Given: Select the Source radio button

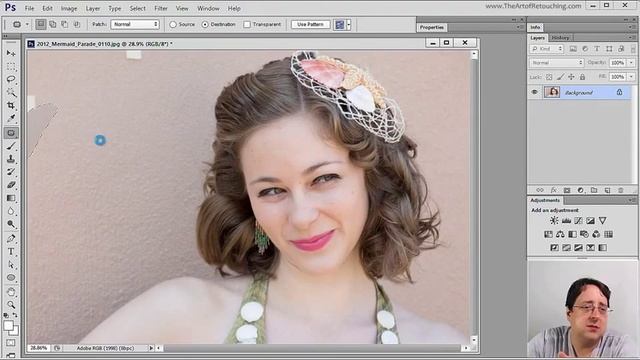Looking at the screenshot, I should click(x=173, y=24).
